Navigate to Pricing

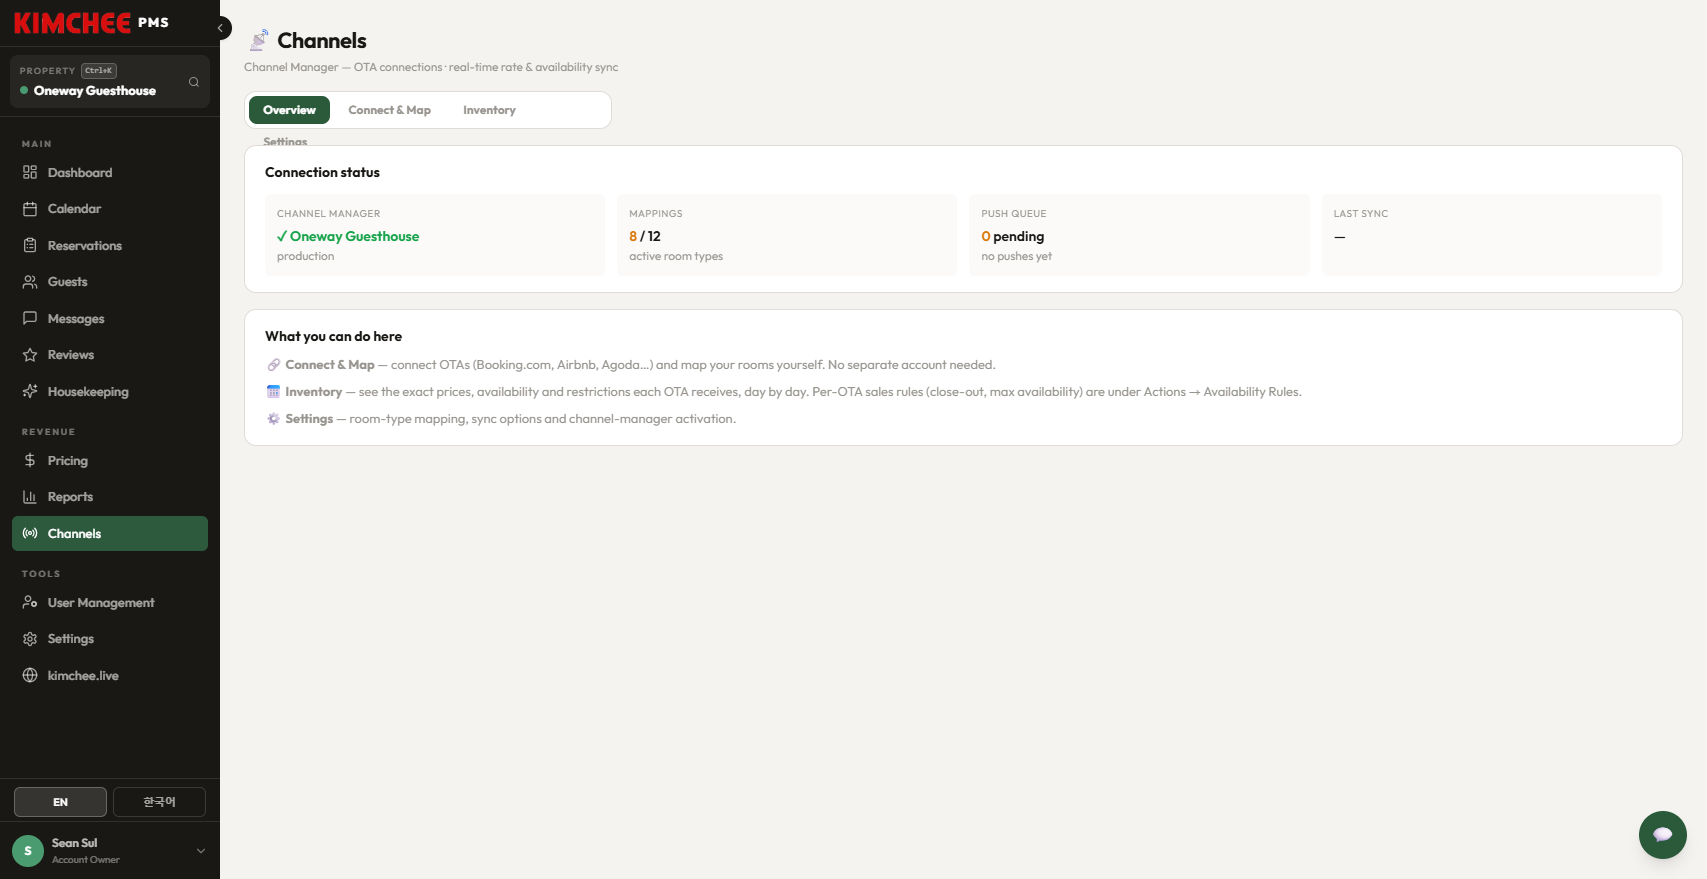[110, 461]
